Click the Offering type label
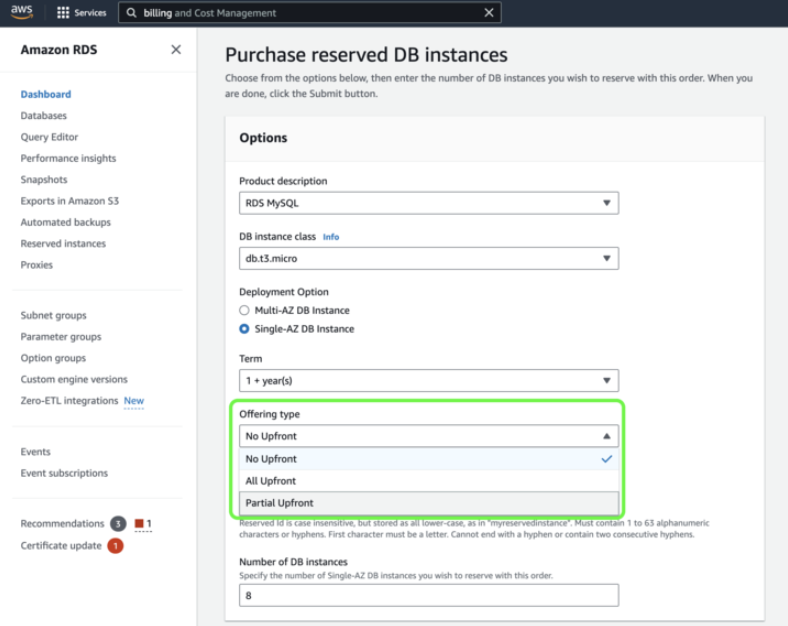 pyautogui.click(x=269, y=414)
